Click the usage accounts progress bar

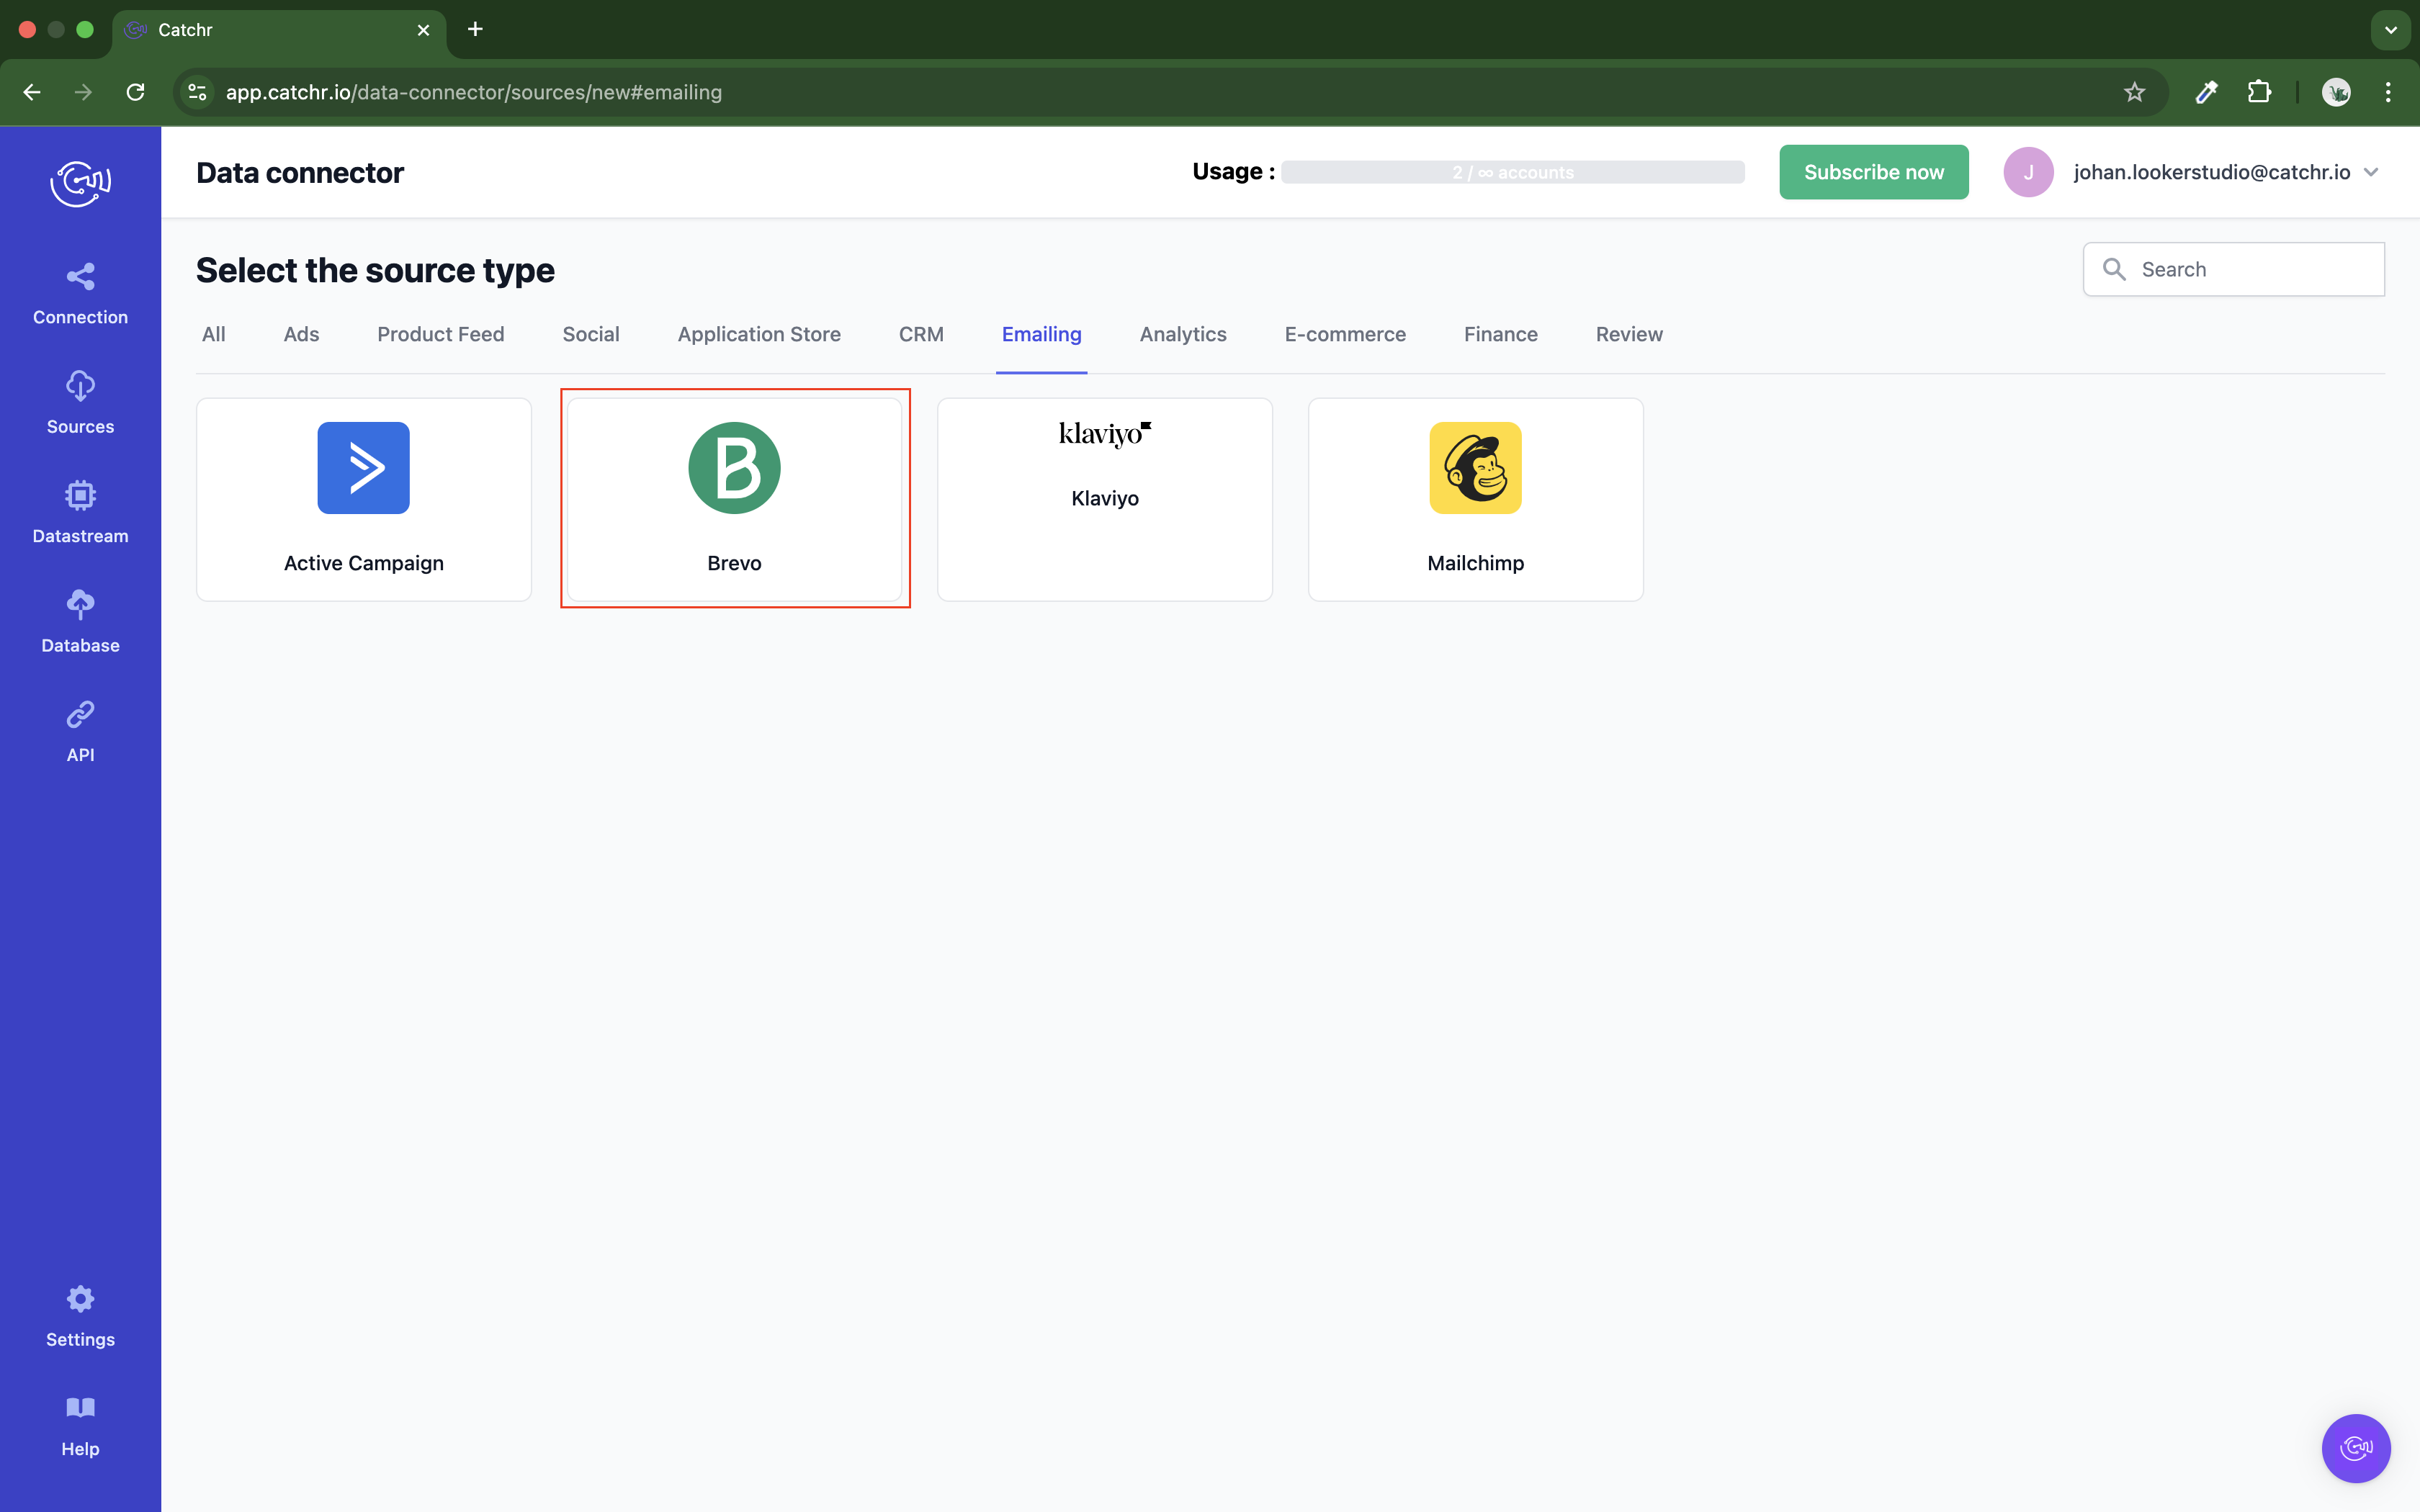coord(1512,172)
